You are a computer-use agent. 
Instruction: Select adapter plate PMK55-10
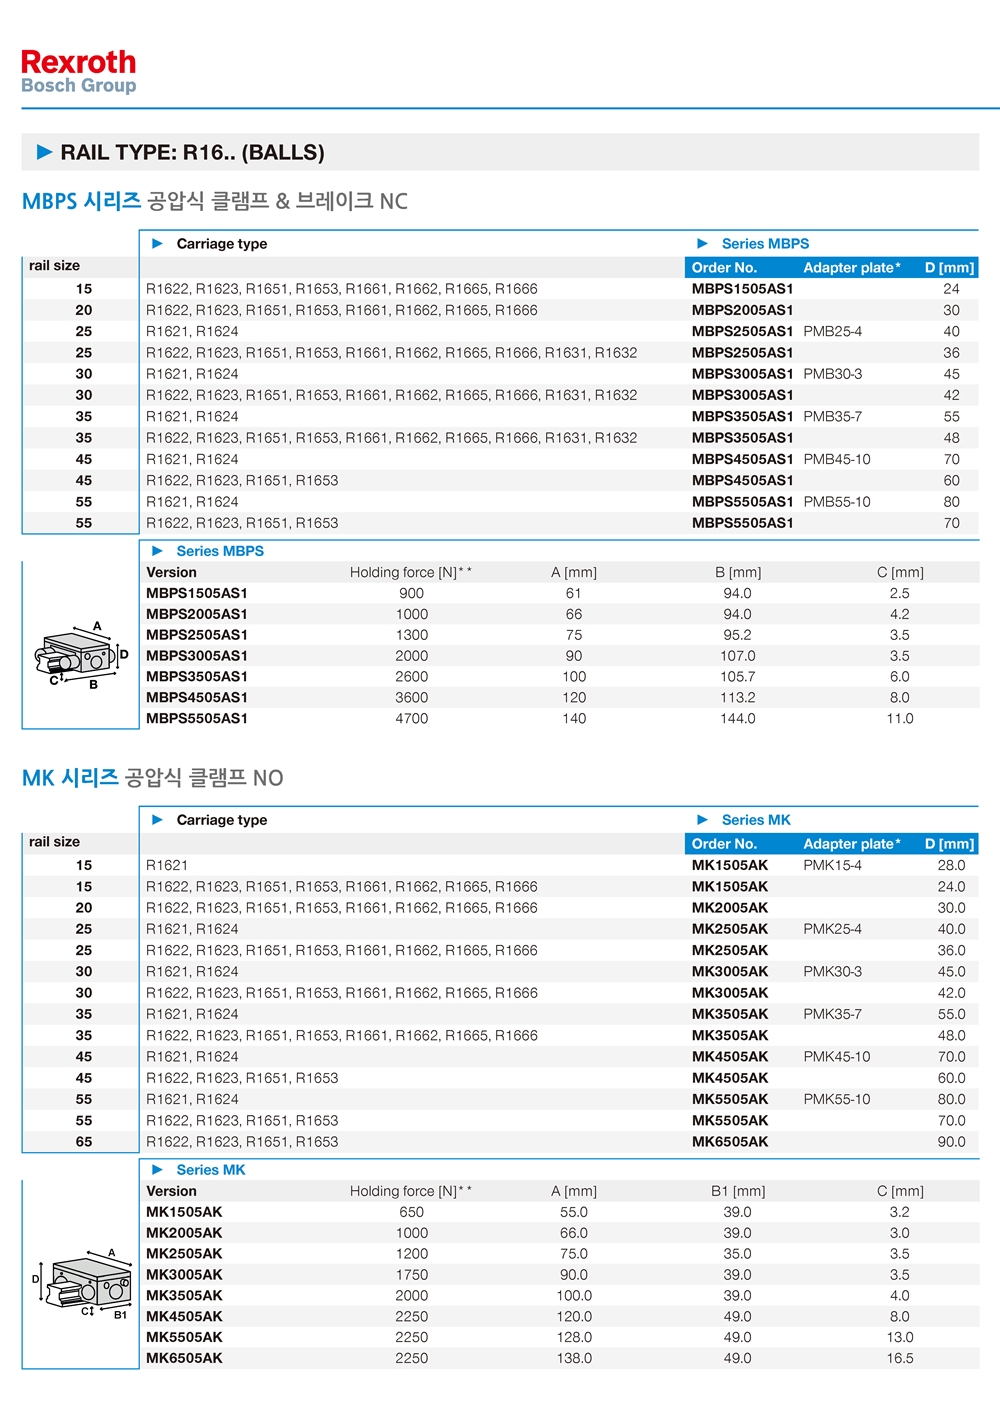click(837, 1099)
